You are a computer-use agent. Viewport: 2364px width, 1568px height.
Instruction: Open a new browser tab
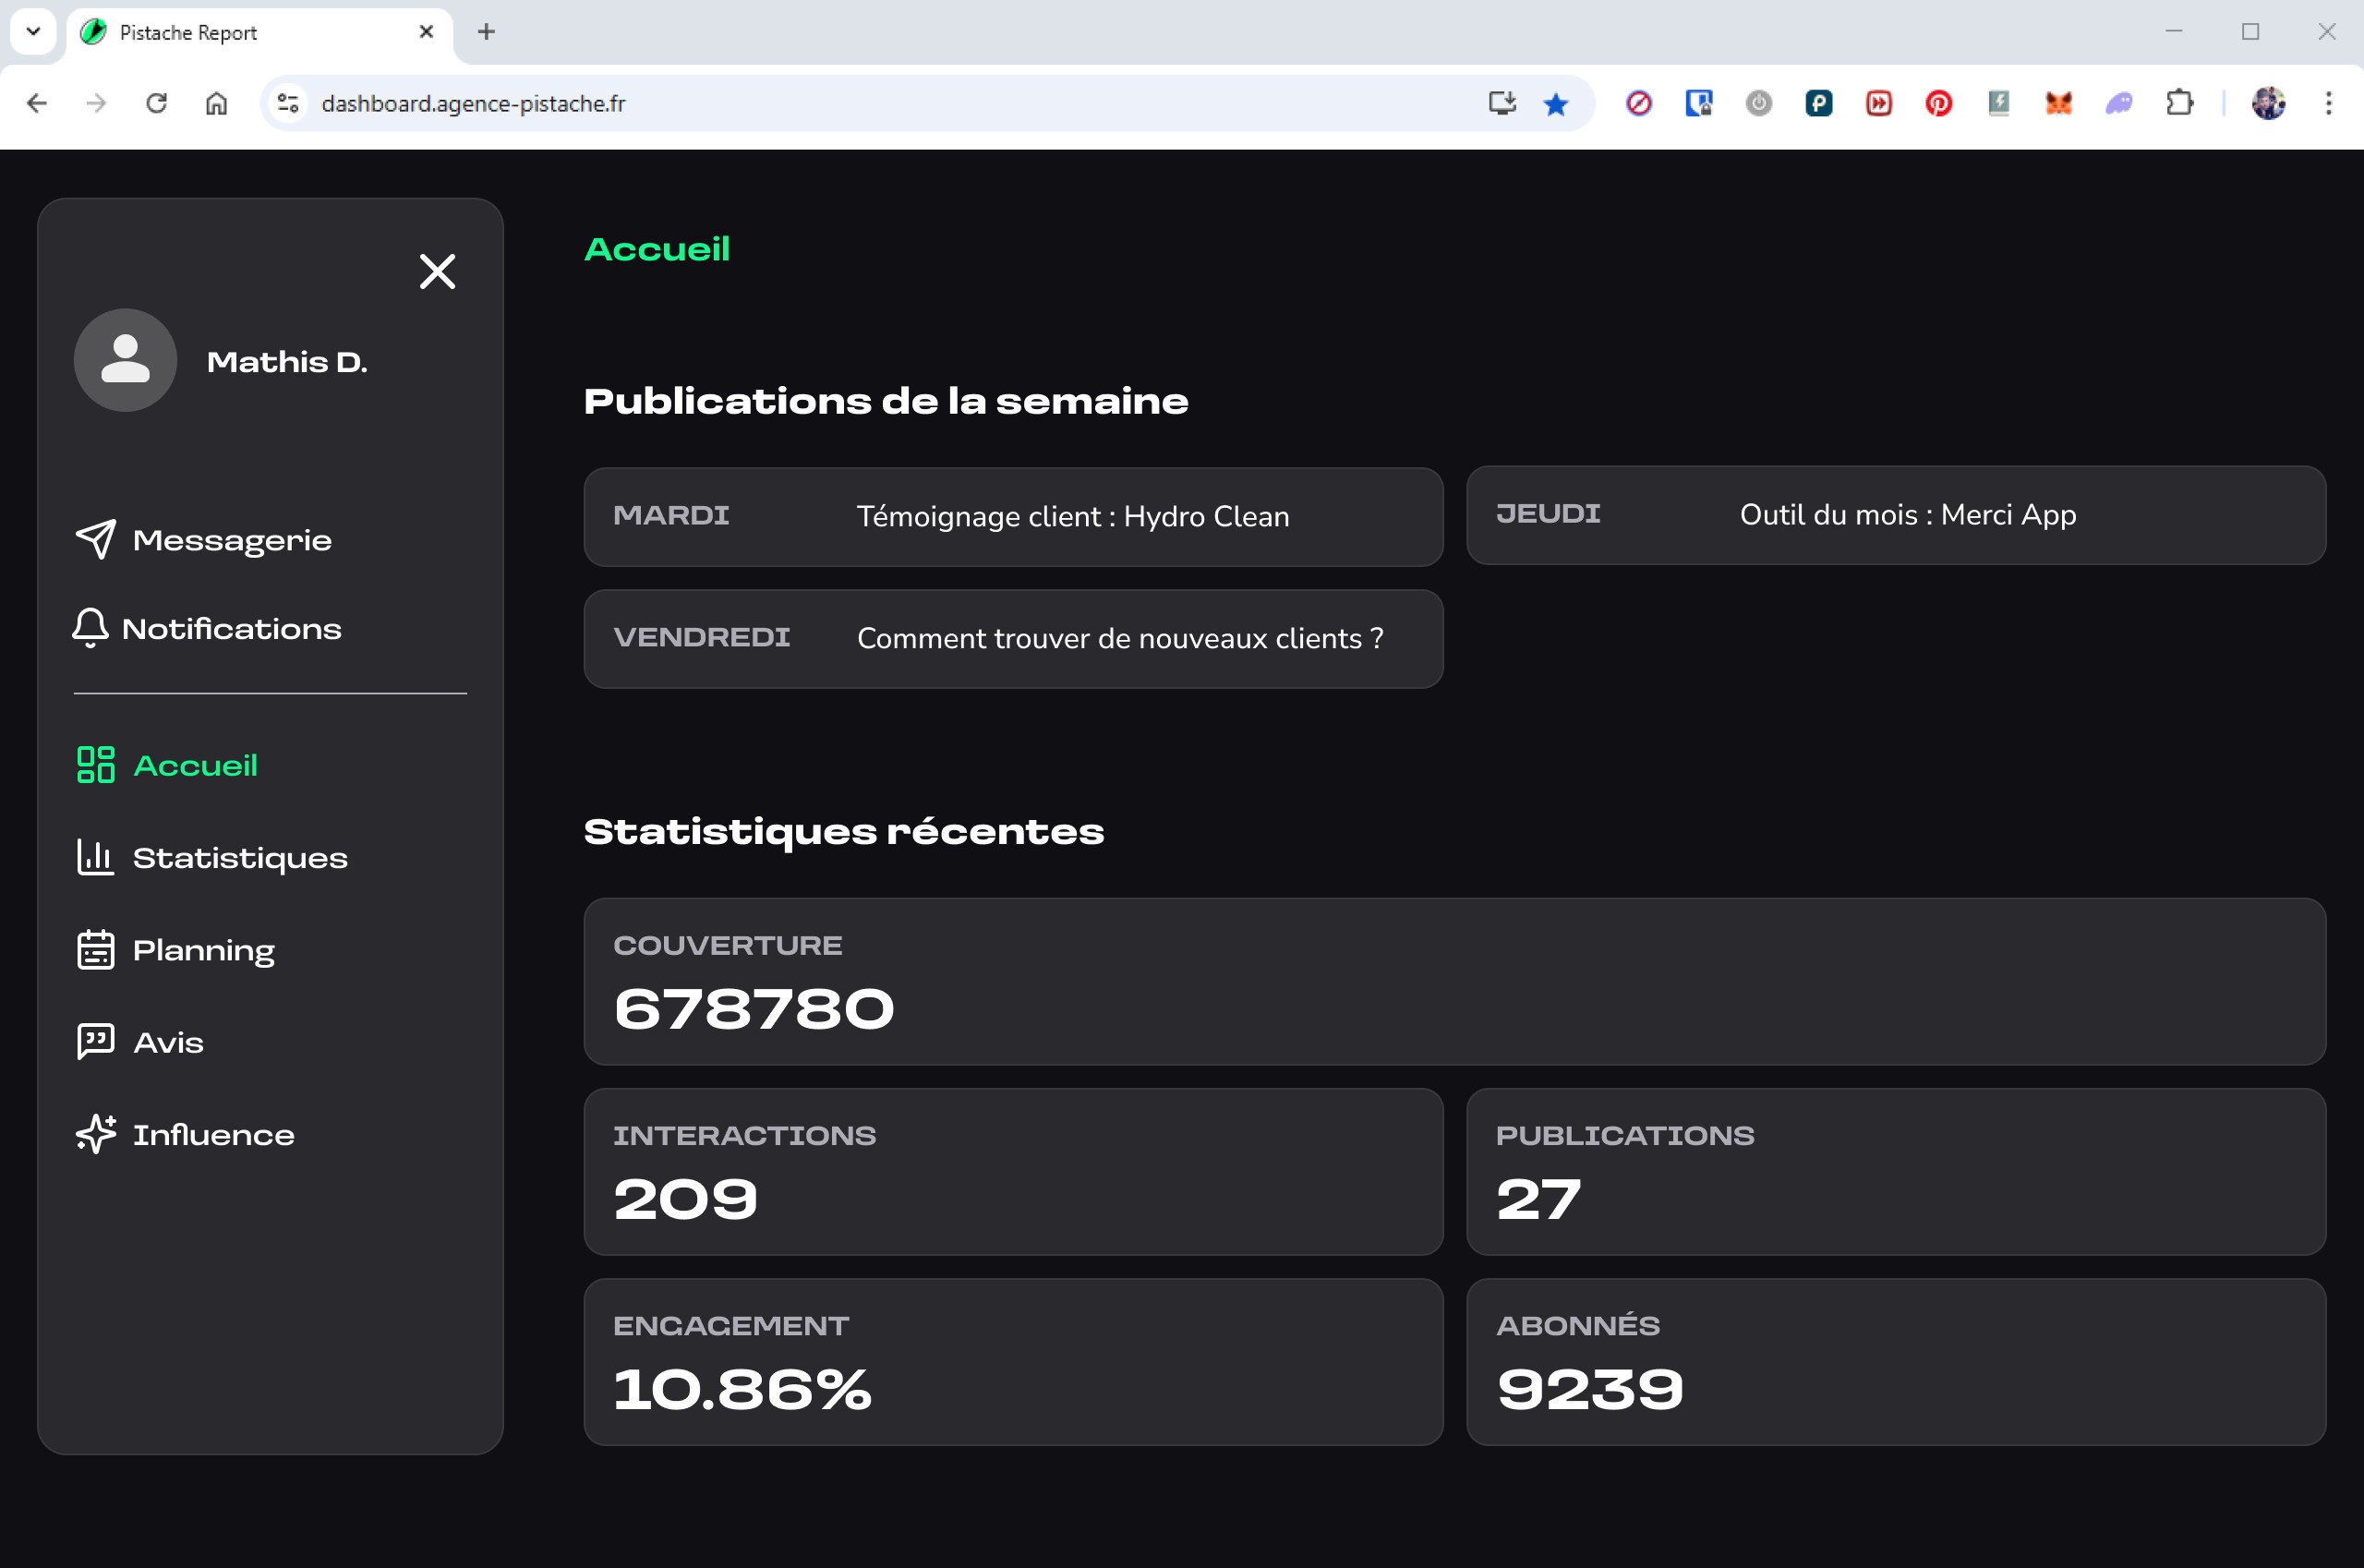(x=486, y=32)
